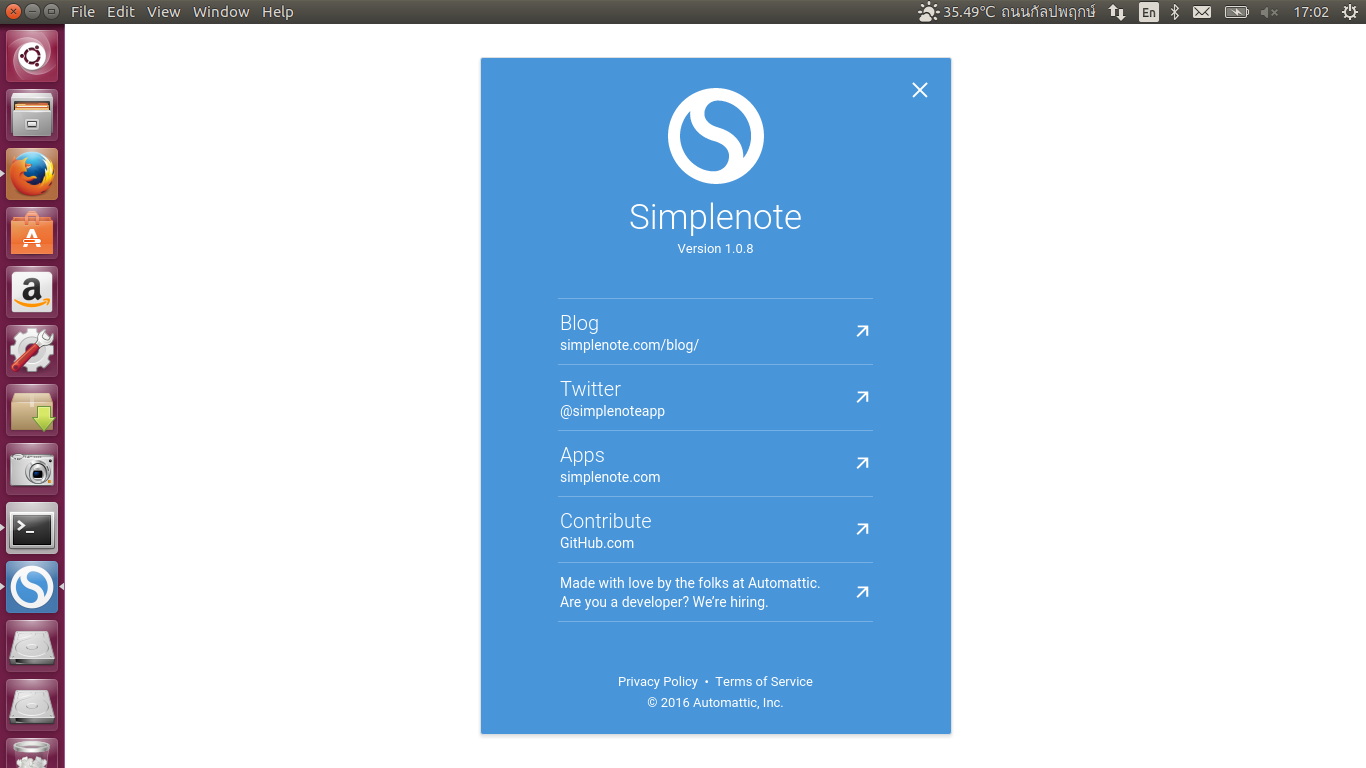
Task: Open the Twitter @simplenoteapp link
Action: (715, 398)
